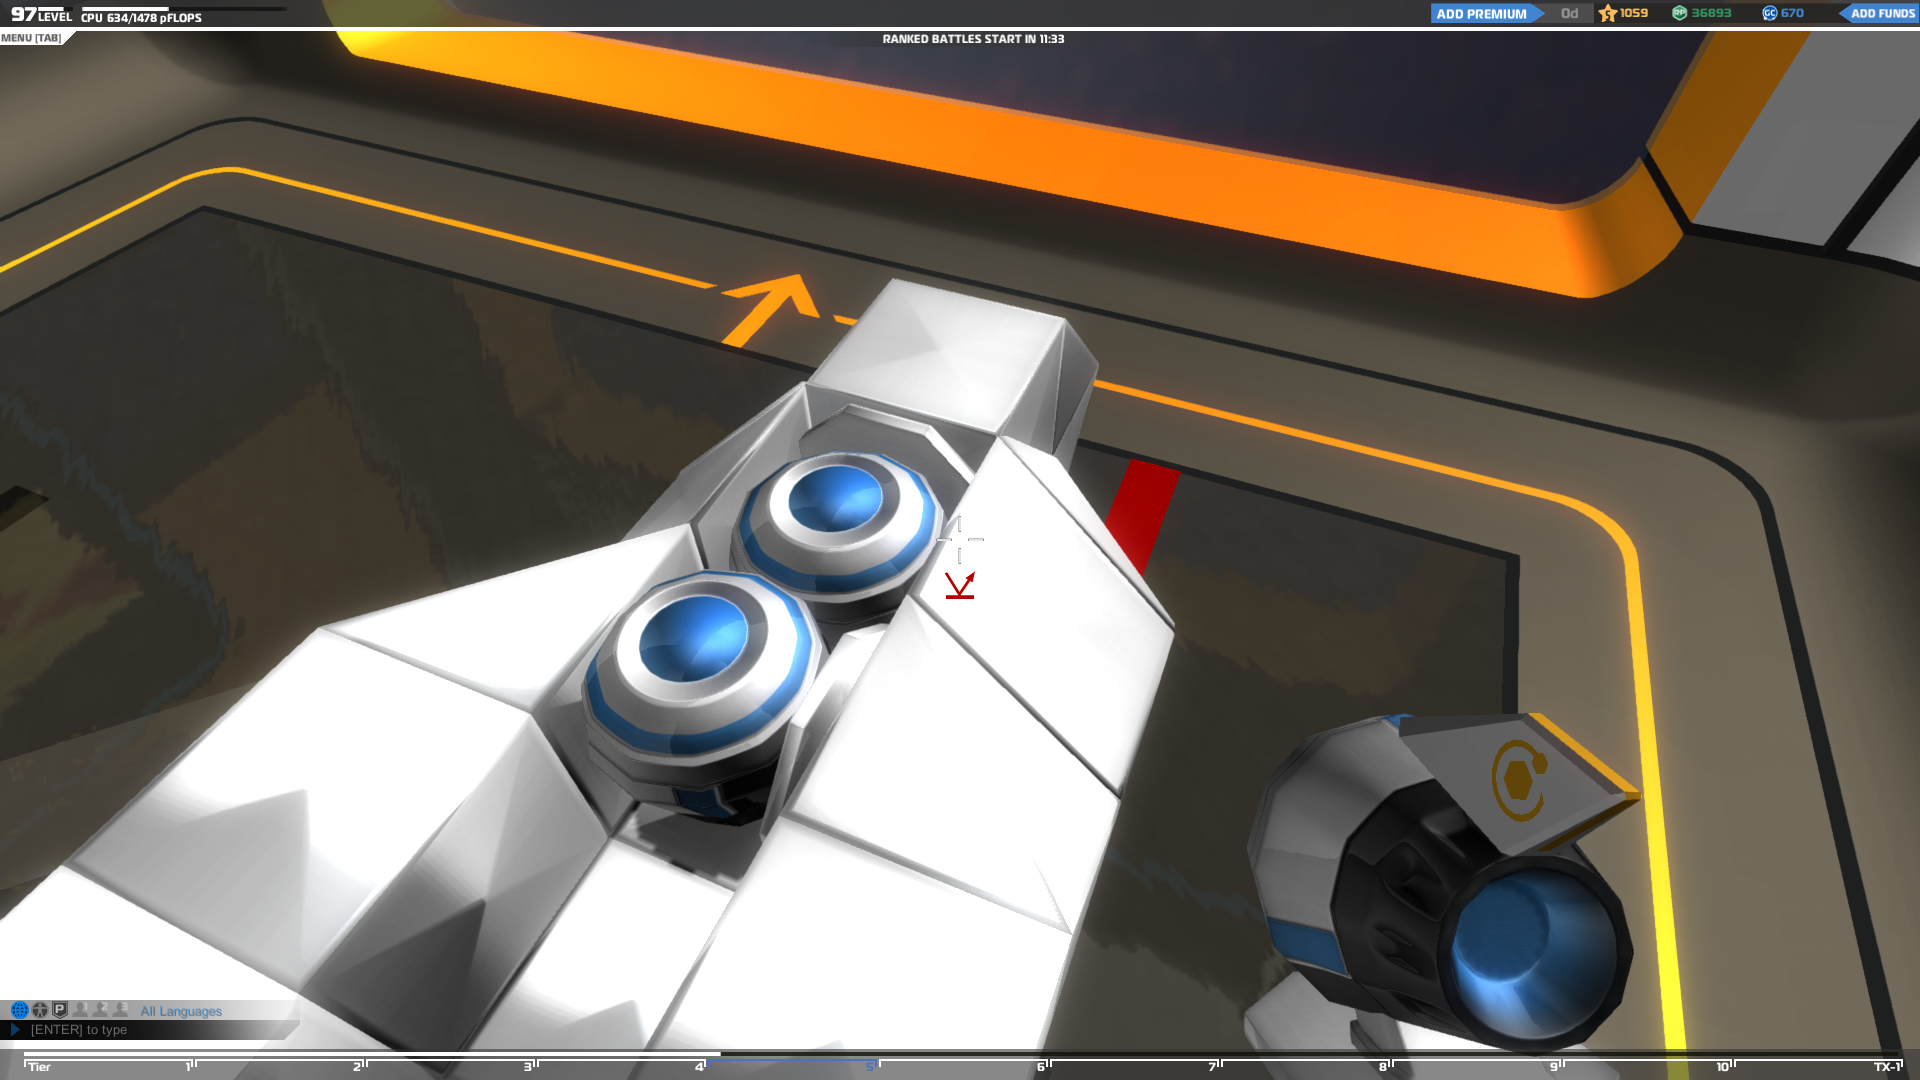Select private chat slot 2 icon

(x=100, y=1010)
